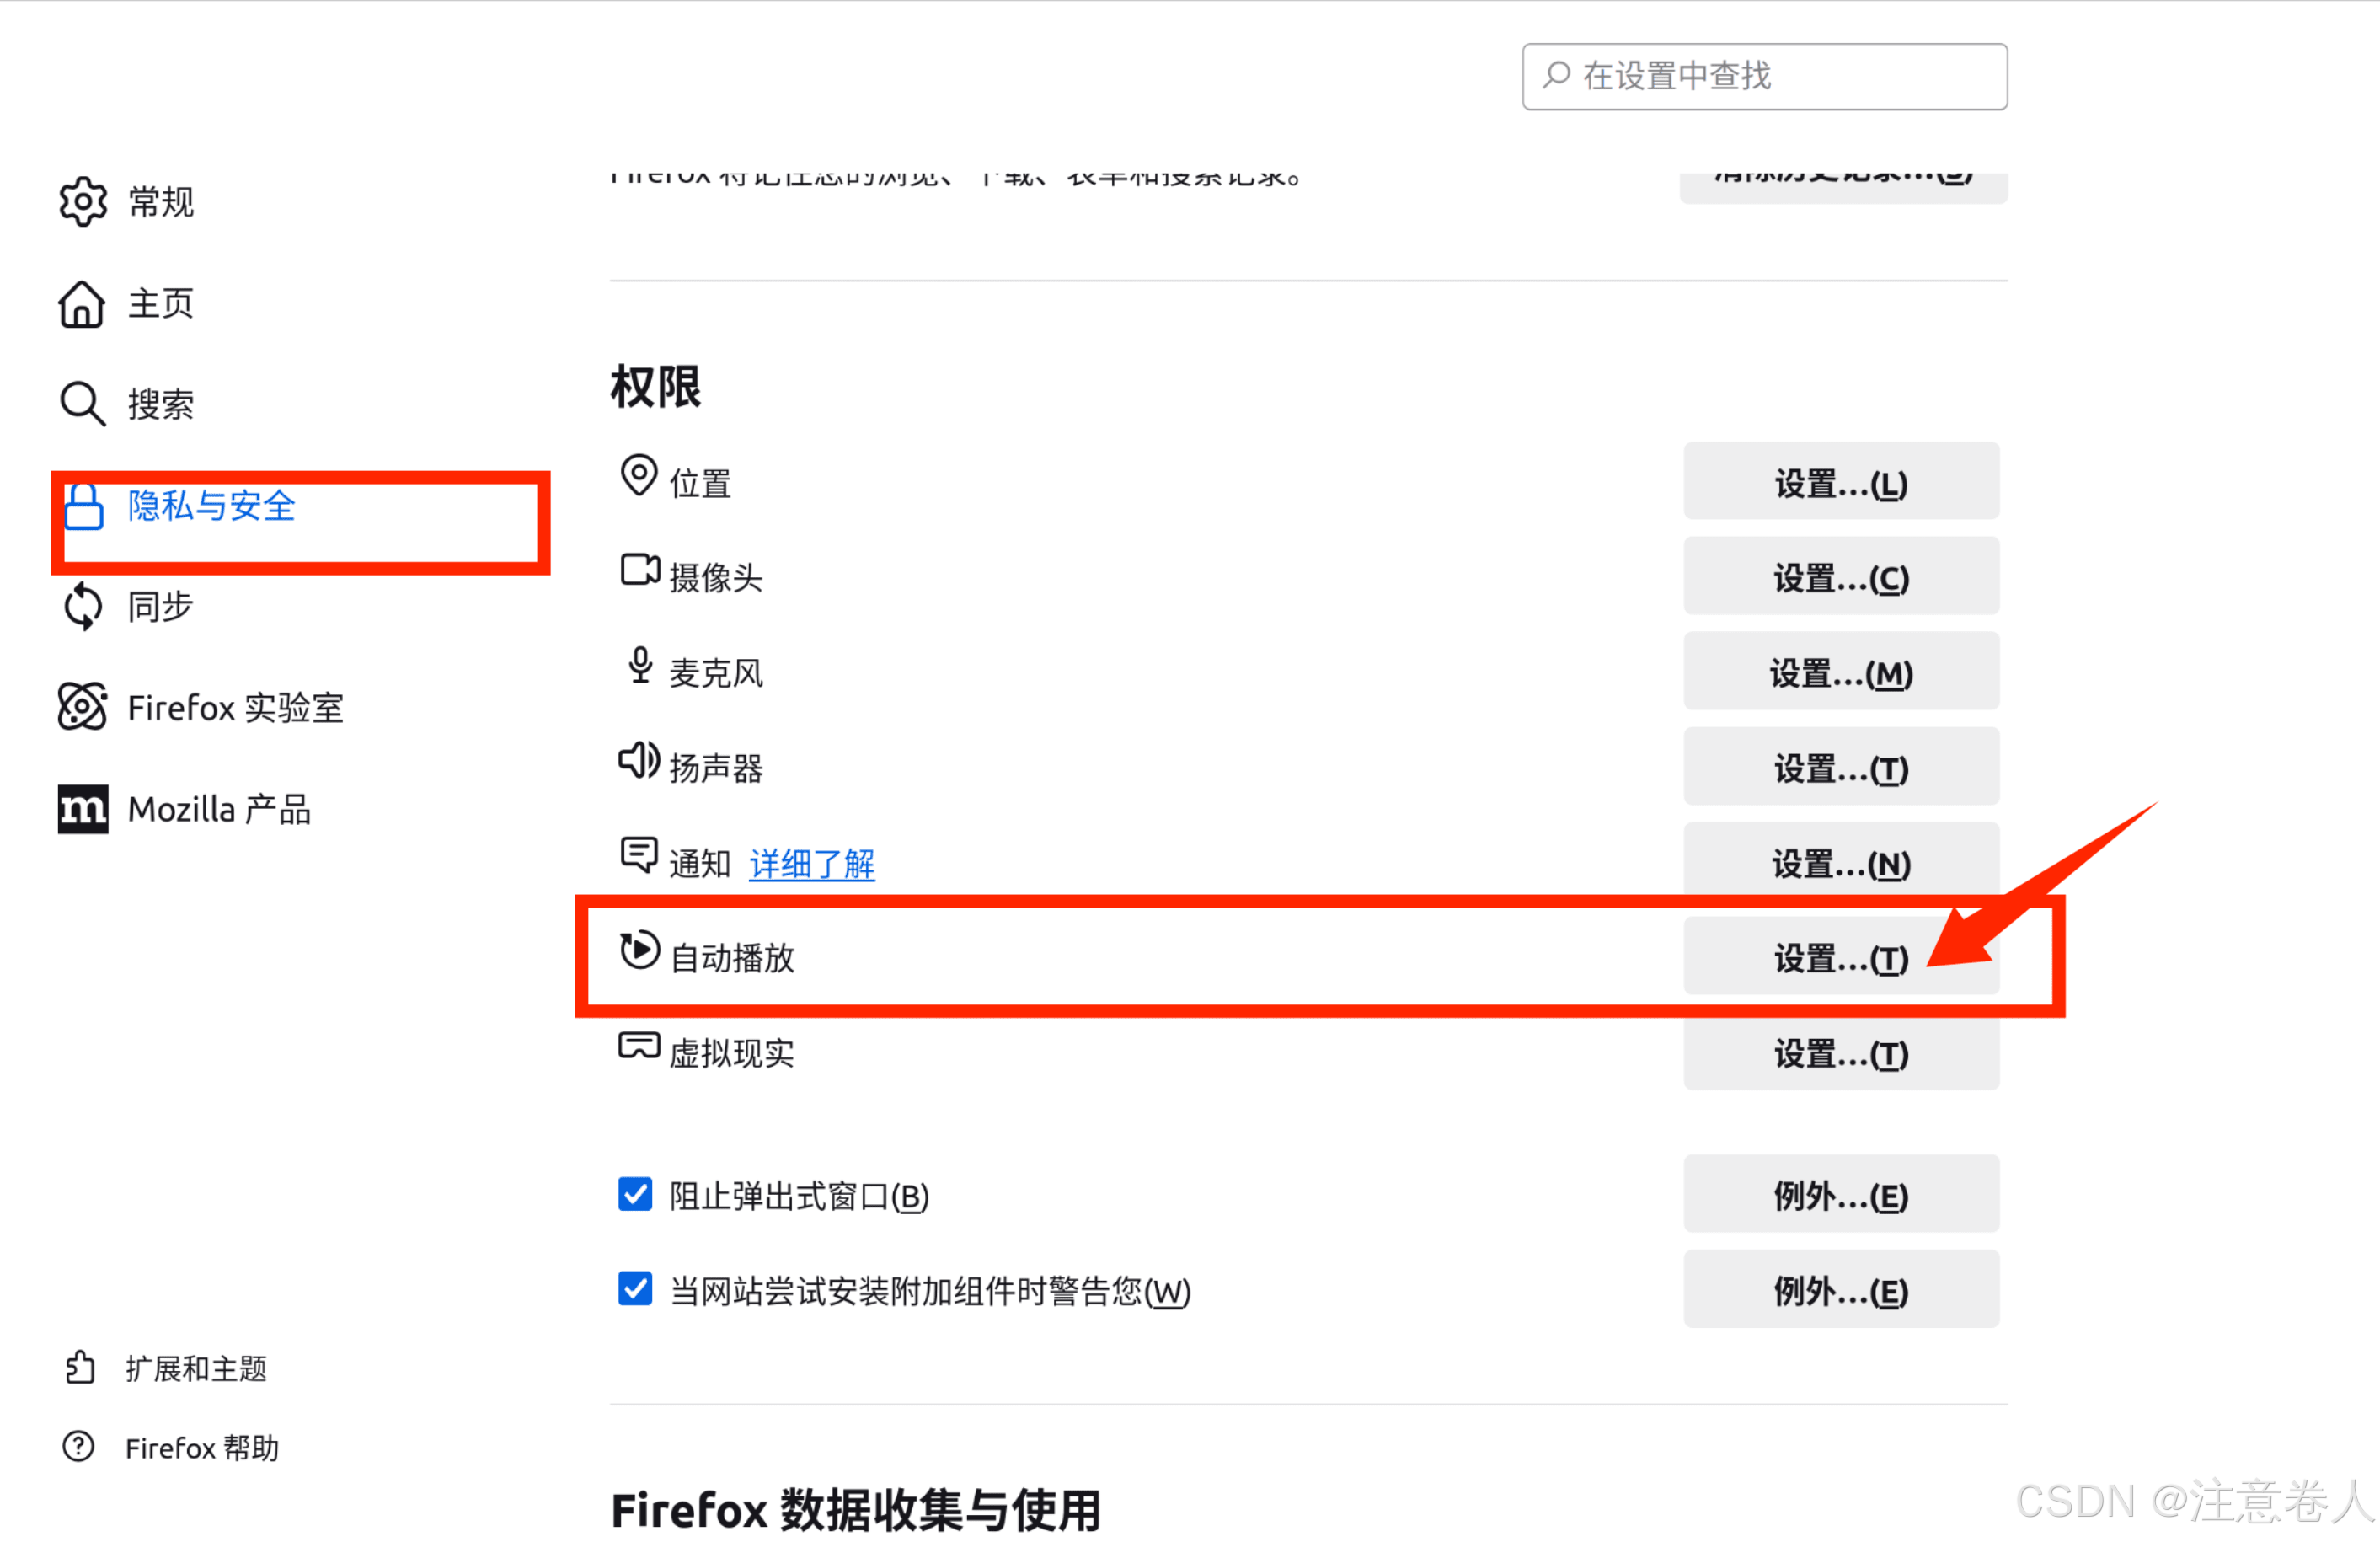This screenshot has height=1542, width=2380.
Task: Uncheck the add-on installation warning checkbox
Action: pos(635,1289)
